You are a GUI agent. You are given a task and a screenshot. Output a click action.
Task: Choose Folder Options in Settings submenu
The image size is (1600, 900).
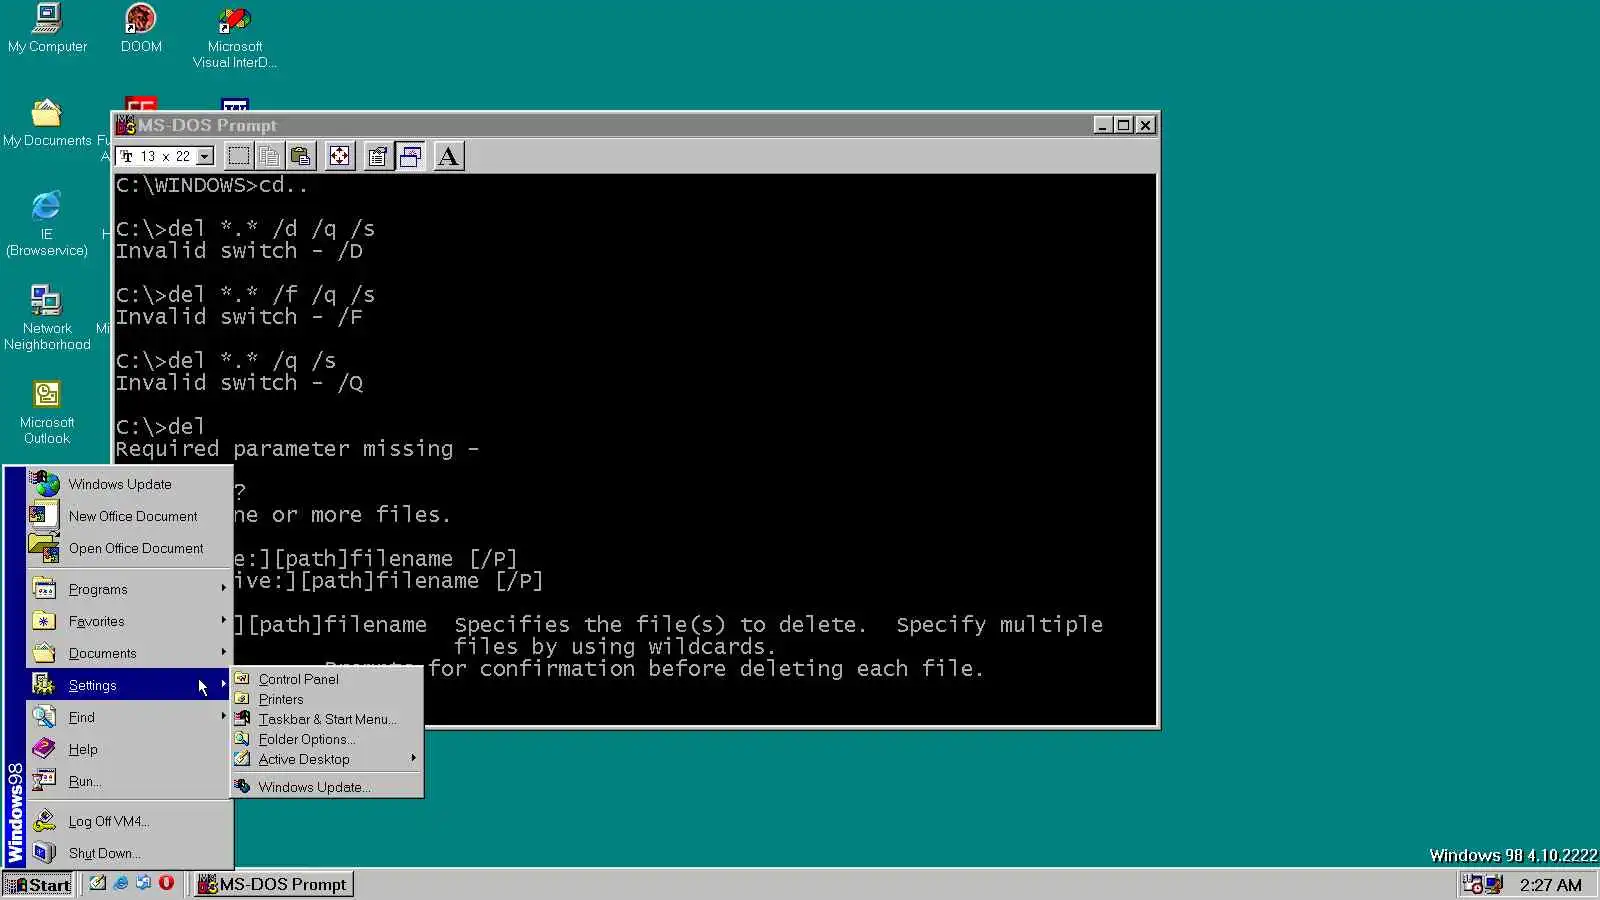(x=328, y=739)
